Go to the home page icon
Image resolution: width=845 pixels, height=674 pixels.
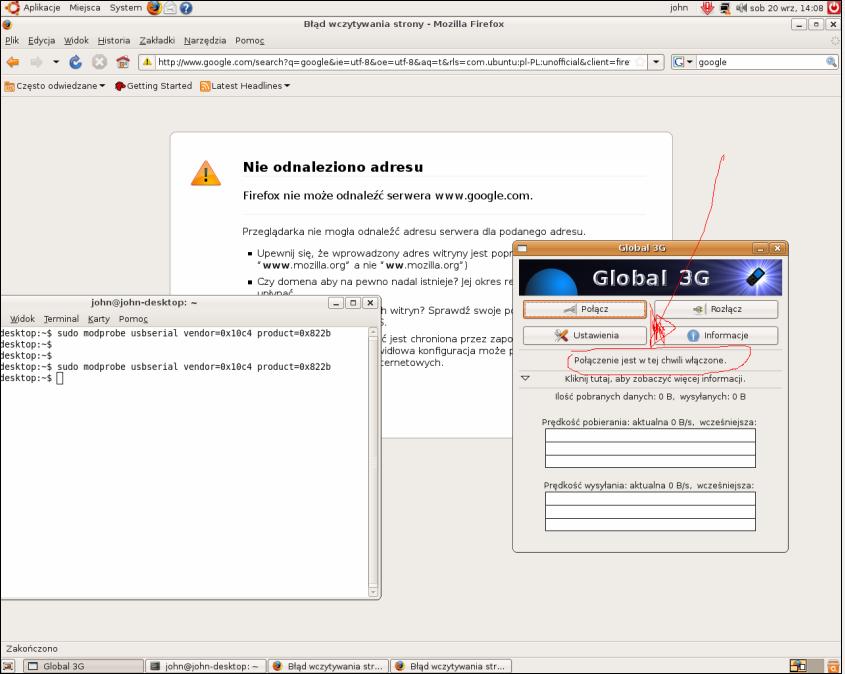tap(123, 62)
